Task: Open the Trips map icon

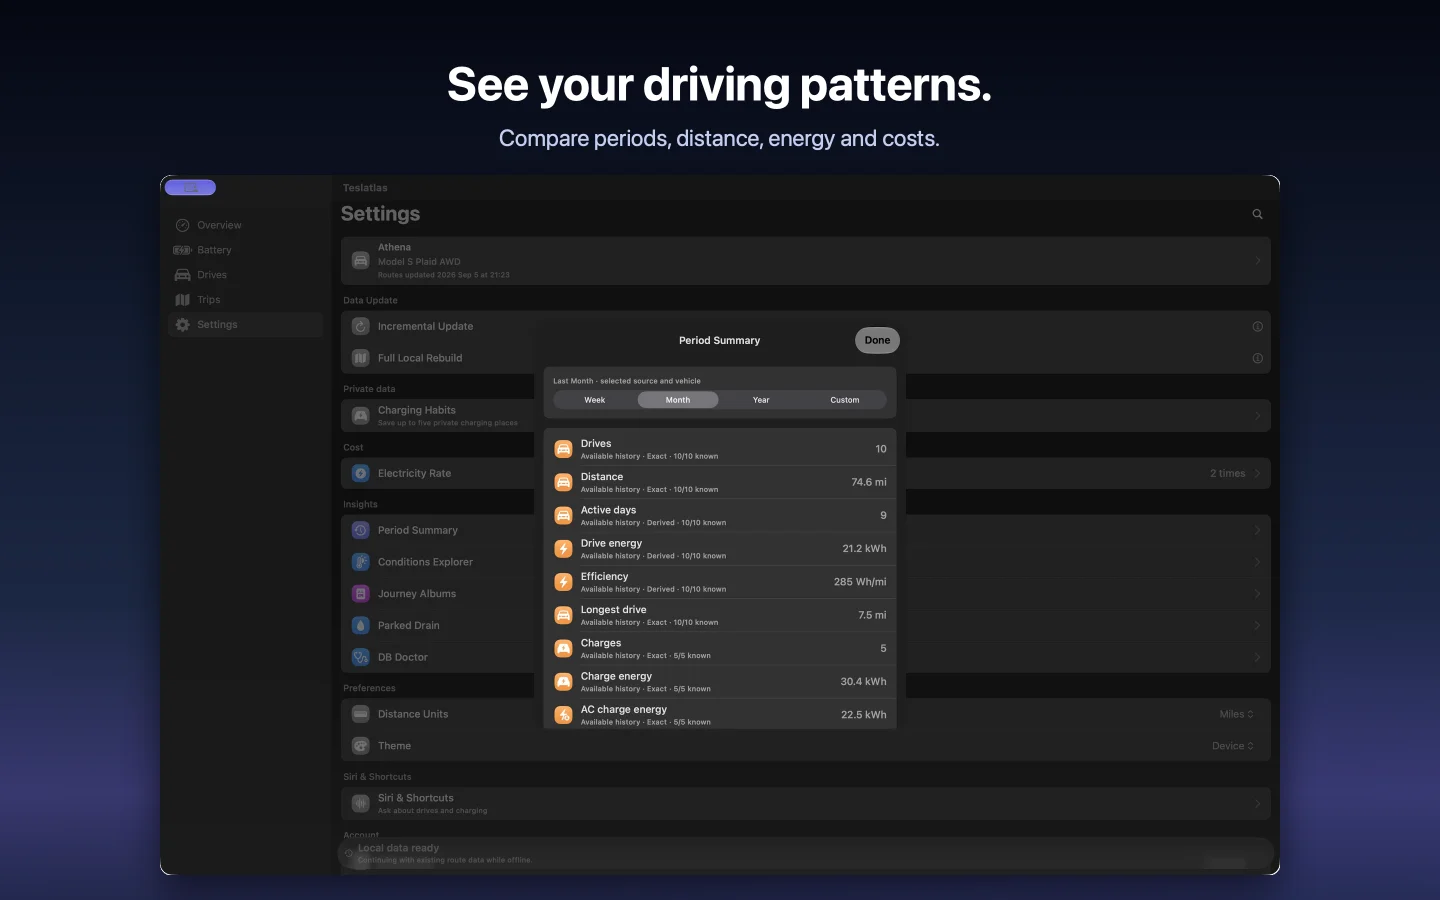Action: 182,300
